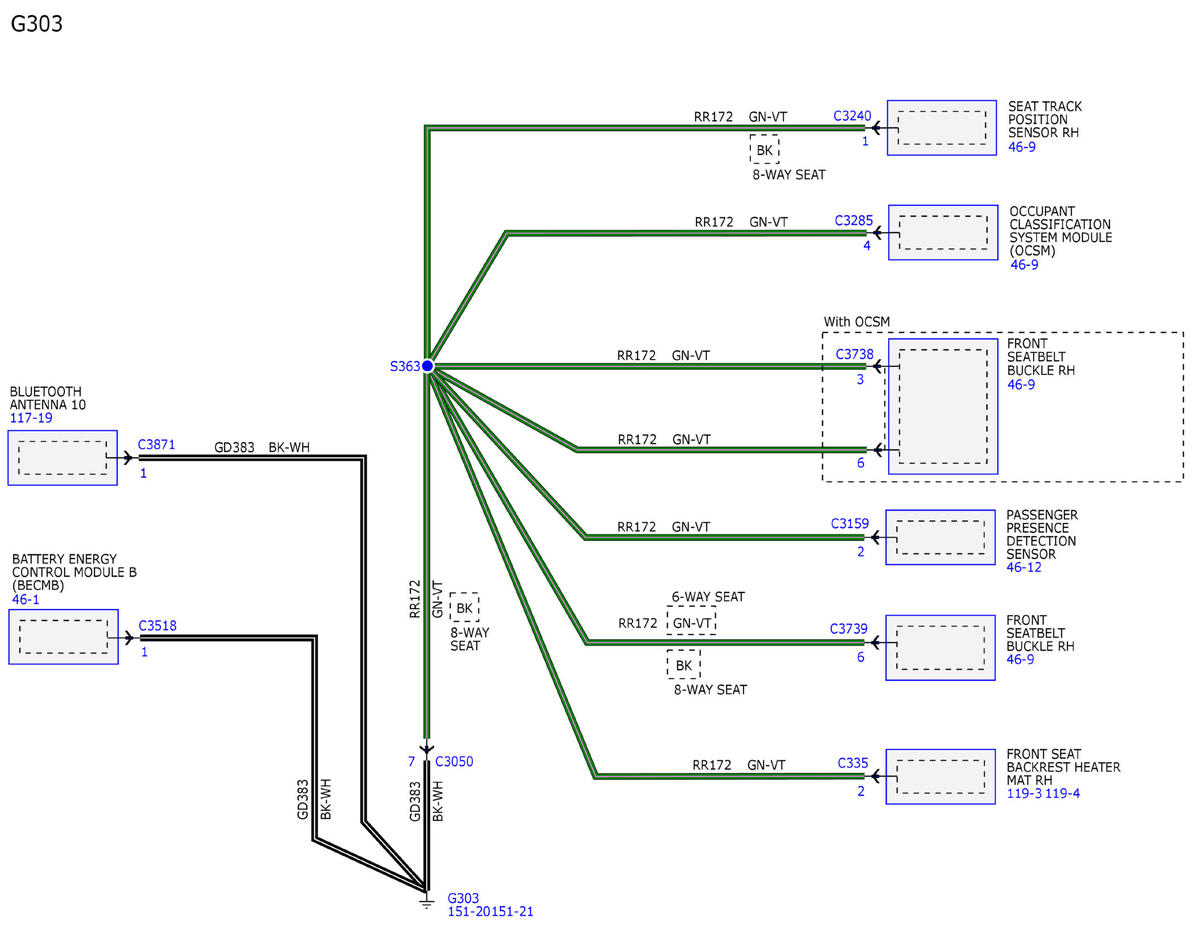Click the 'With OCSM' label
The width and height of the screenshot is (1200, 927).
[x=857, y=321]
